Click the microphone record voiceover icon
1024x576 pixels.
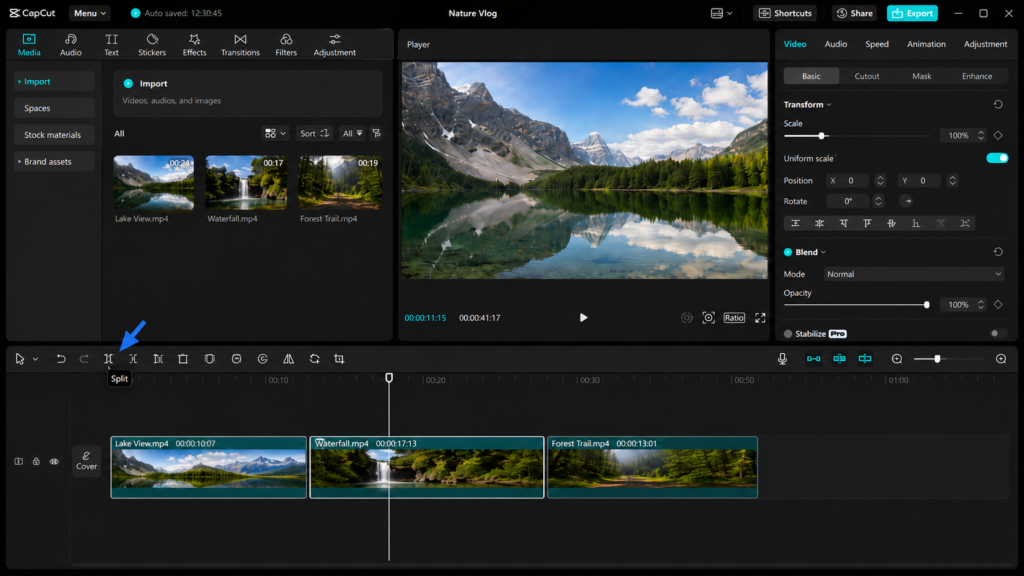pyautogui.click(x=782, y=359)
